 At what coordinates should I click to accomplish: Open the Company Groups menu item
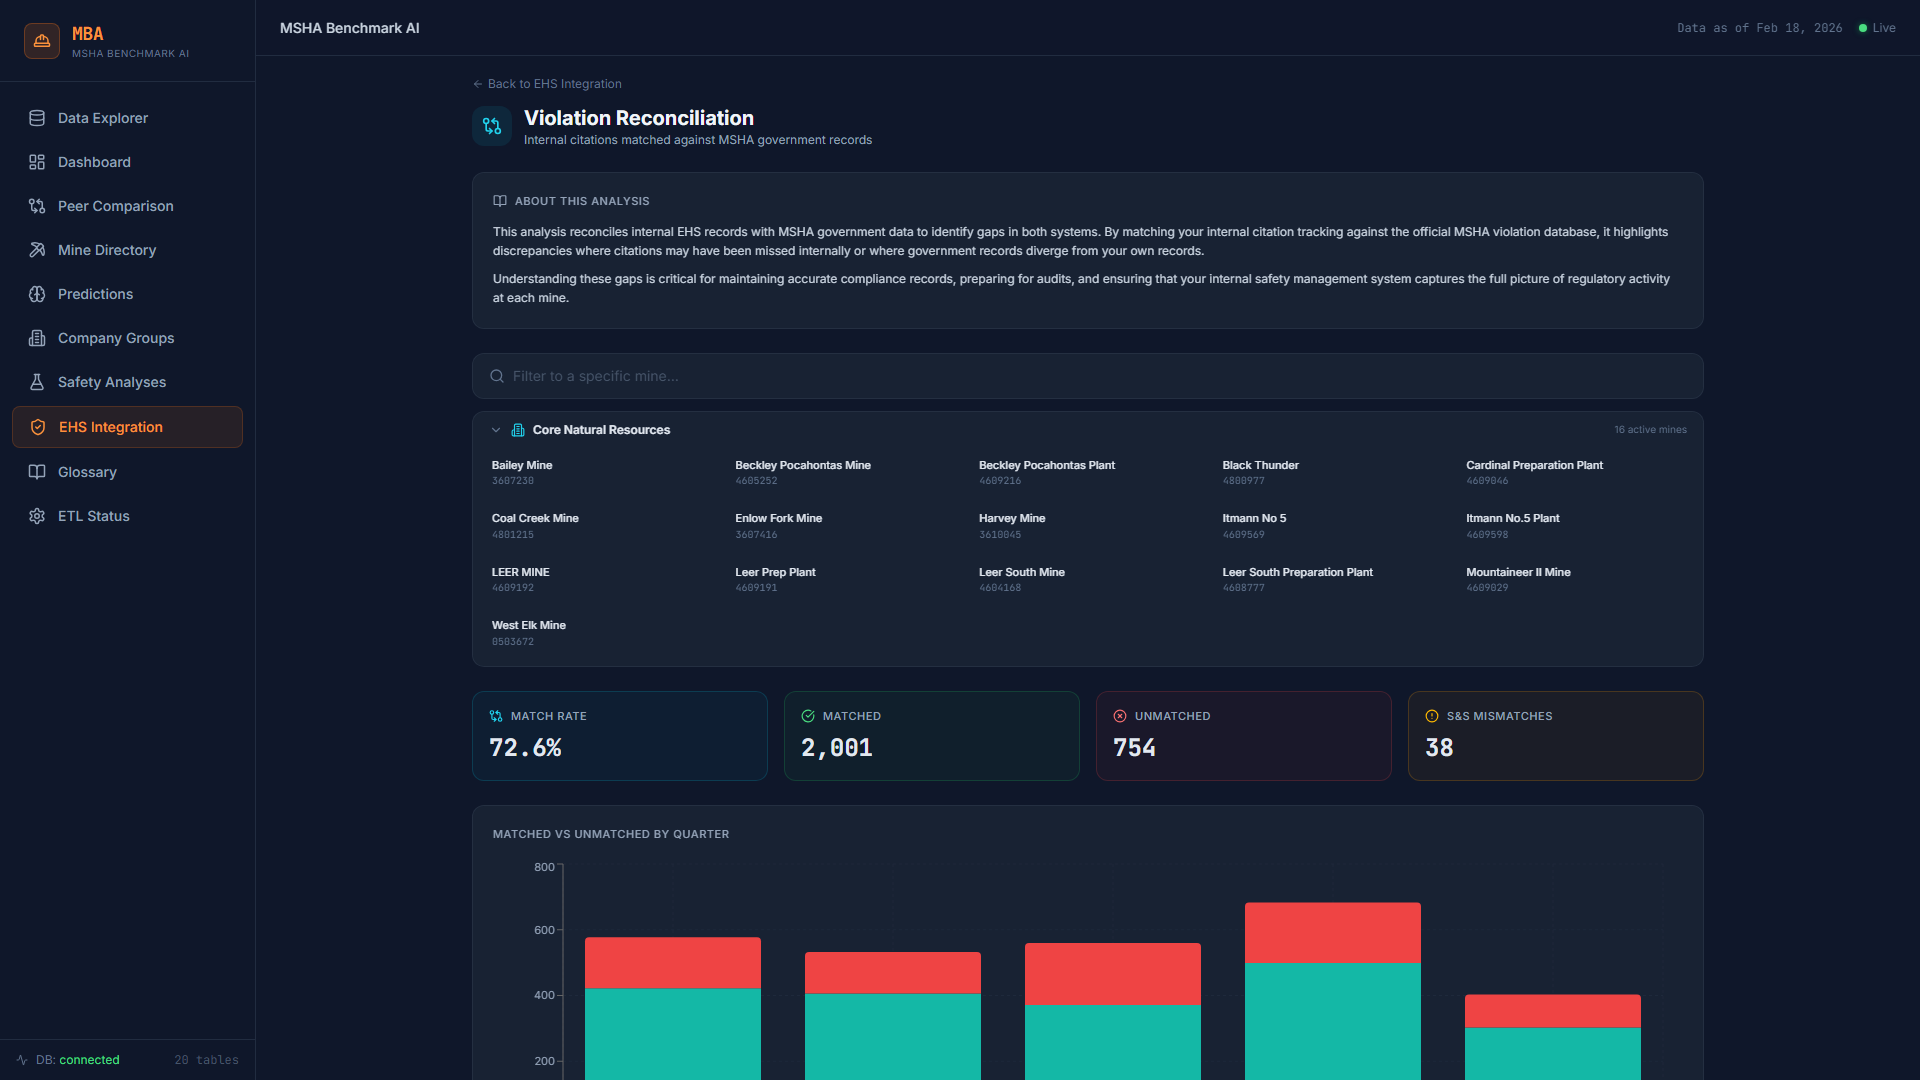coord(116,338)
